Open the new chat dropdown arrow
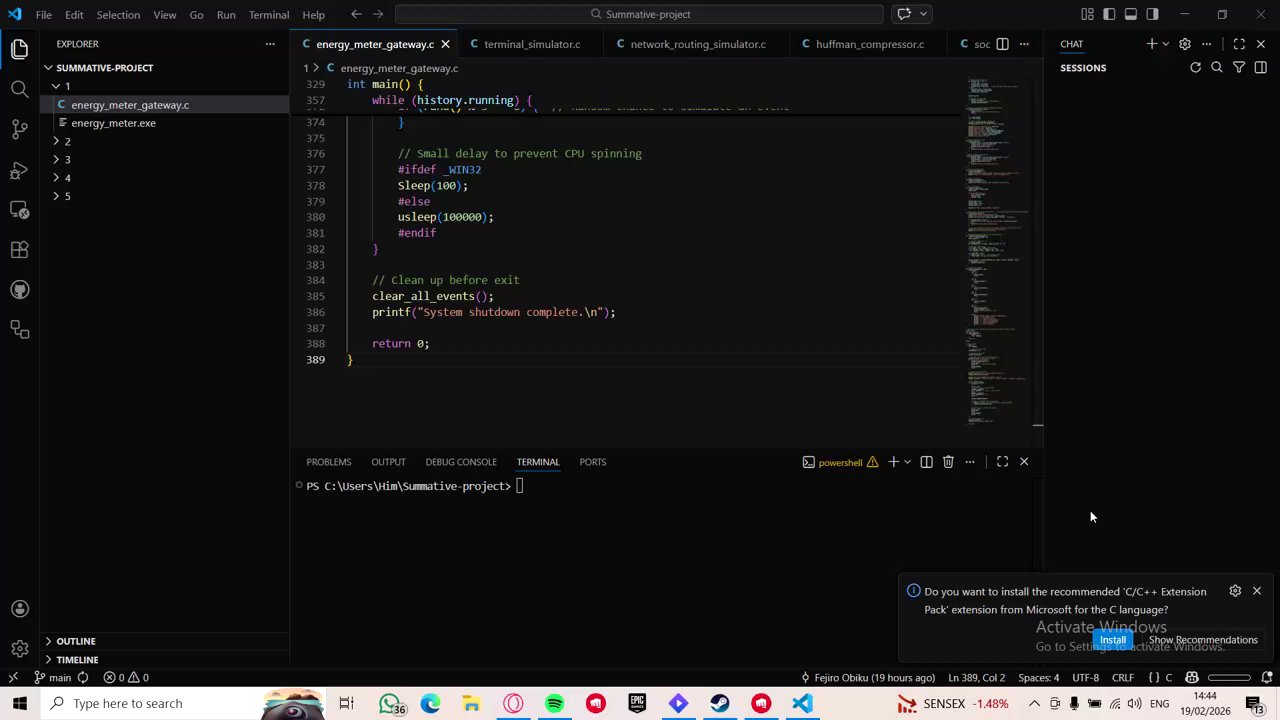Image resolution: width=1280 pixels, height=720 pixels. click(1165, 44)
